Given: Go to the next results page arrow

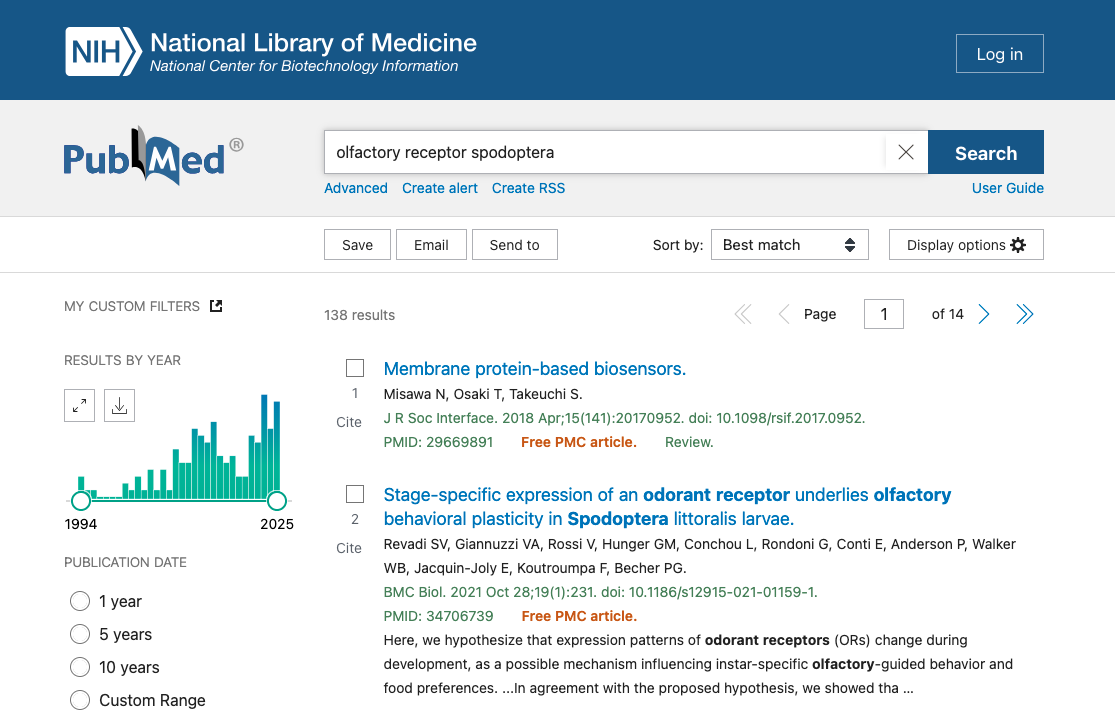Looking at the screenshot, I should [984, 315].
